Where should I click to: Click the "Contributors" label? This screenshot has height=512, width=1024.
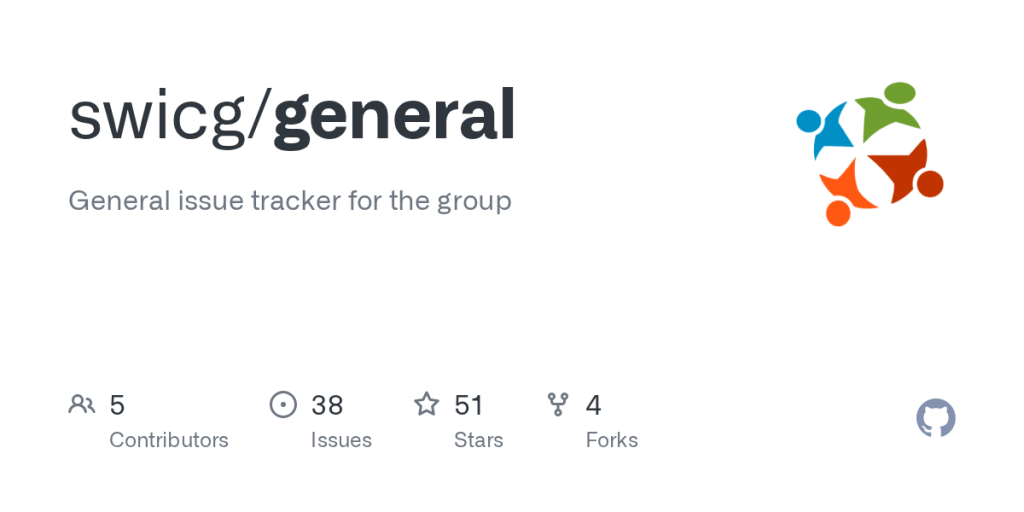[169, 440]
